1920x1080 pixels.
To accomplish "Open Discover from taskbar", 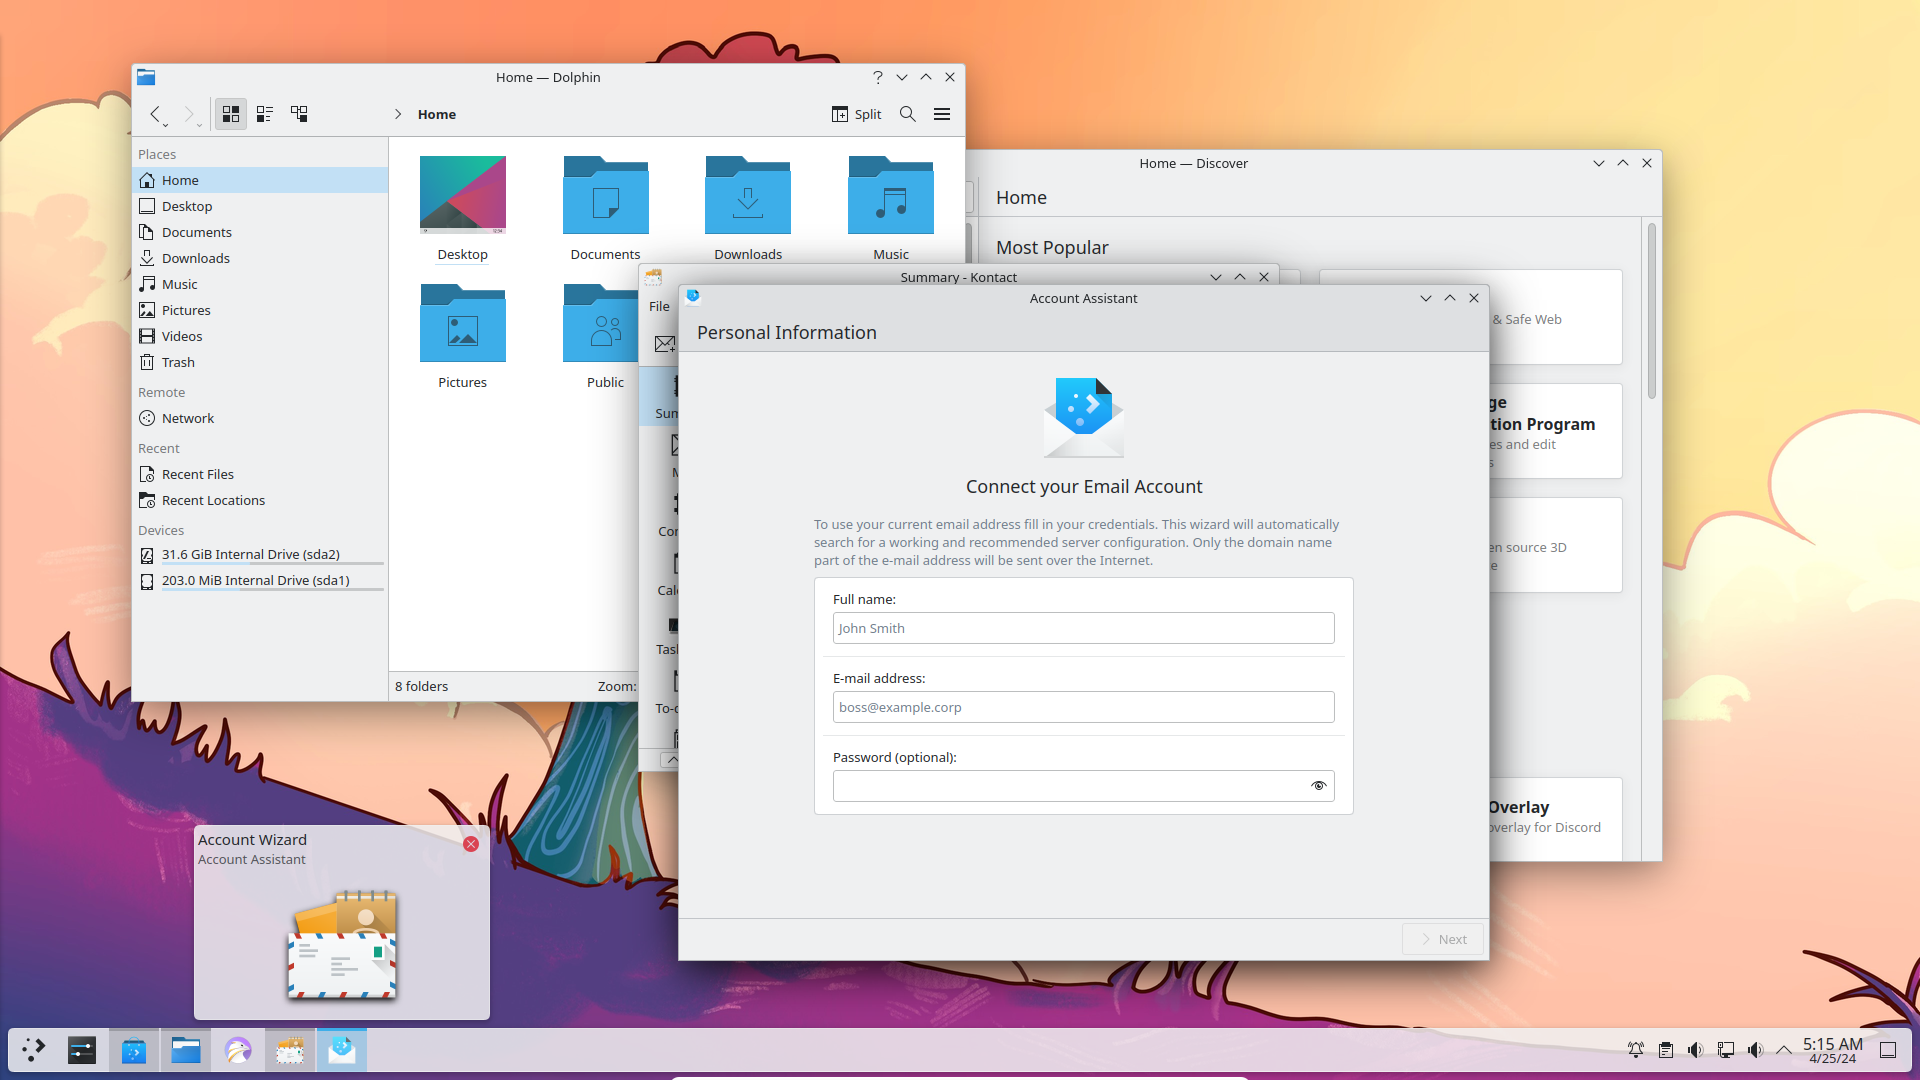I will (x=134, y=1050).
